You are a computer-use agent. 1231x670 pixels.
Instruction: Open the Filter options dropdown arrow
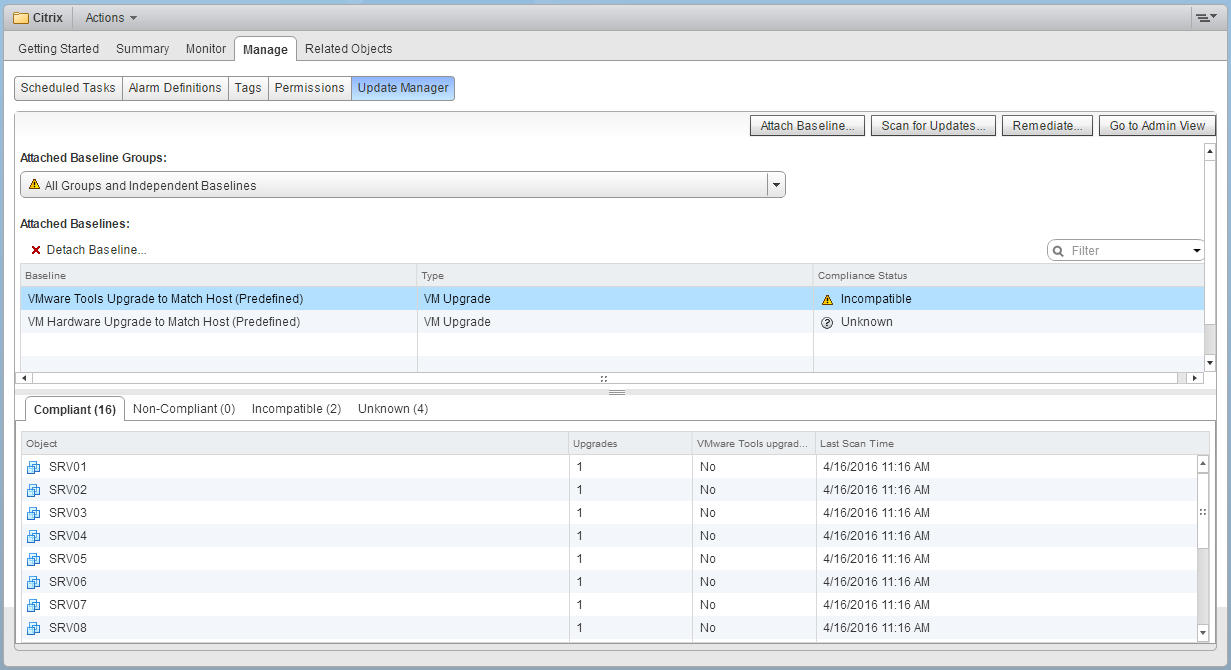[x=1196, y=251]
